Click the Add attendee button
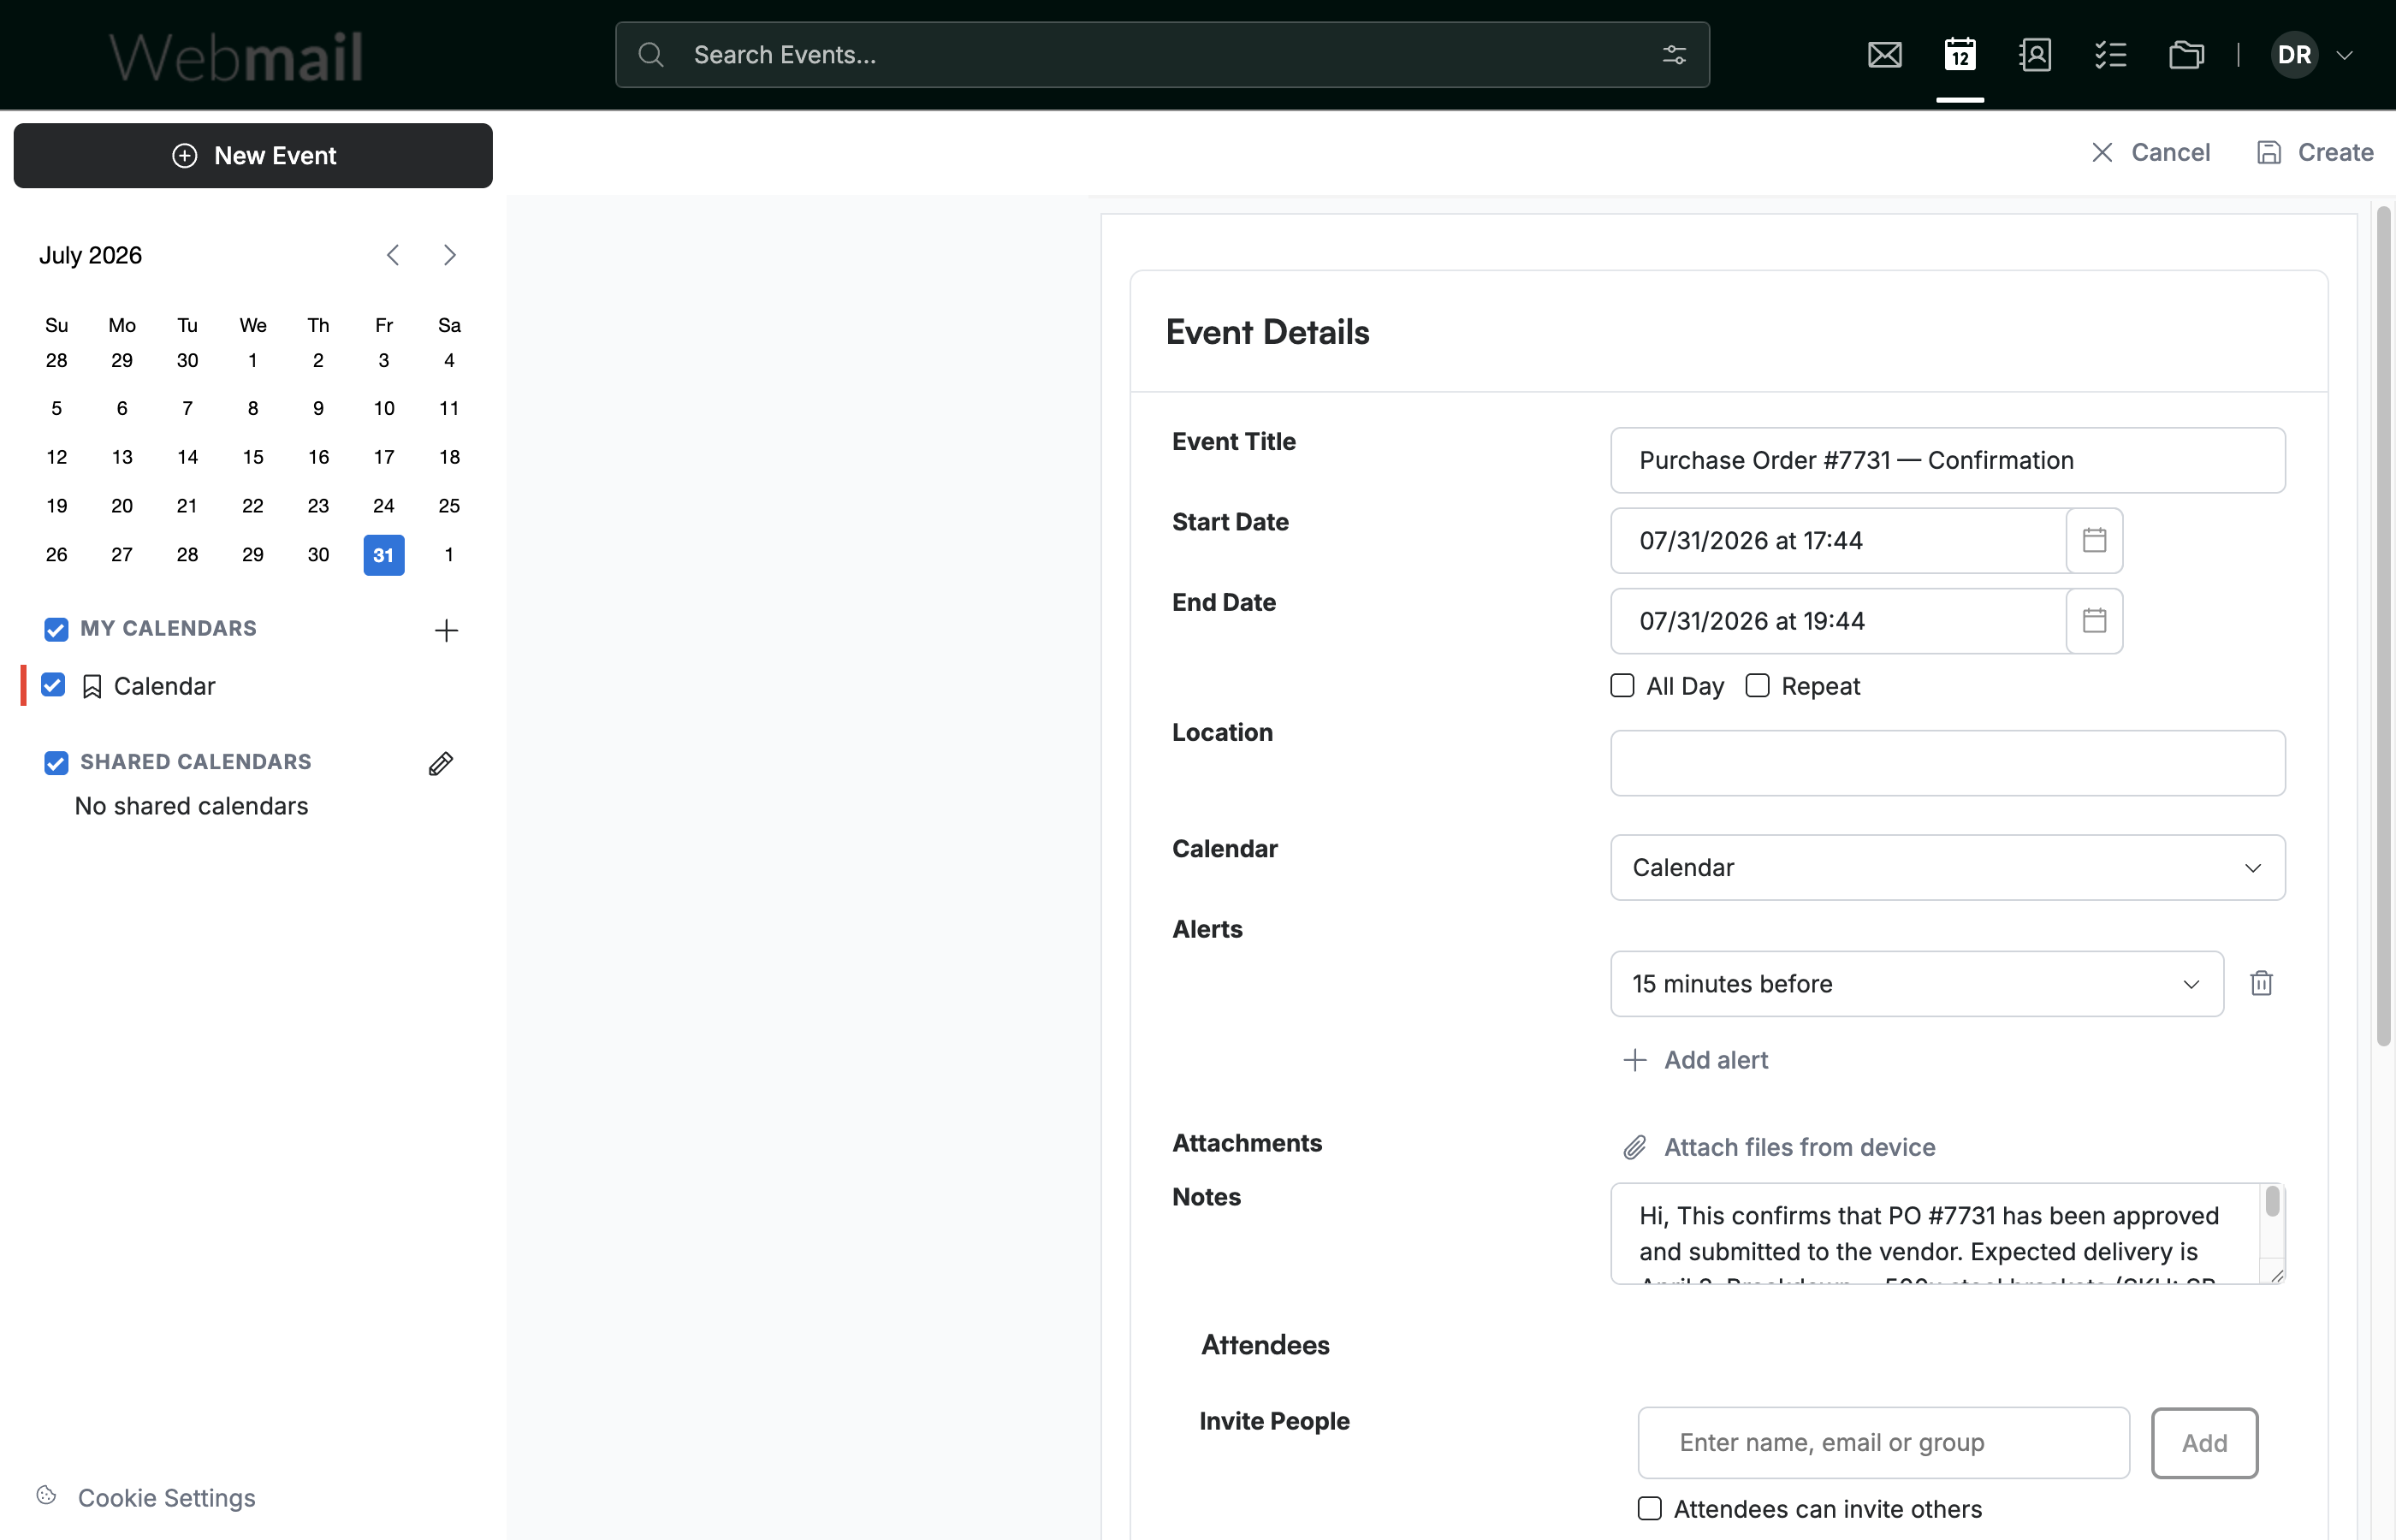Image resolution: width=2396 pixels, height=1540 pixels. tap(2204, 1442)
